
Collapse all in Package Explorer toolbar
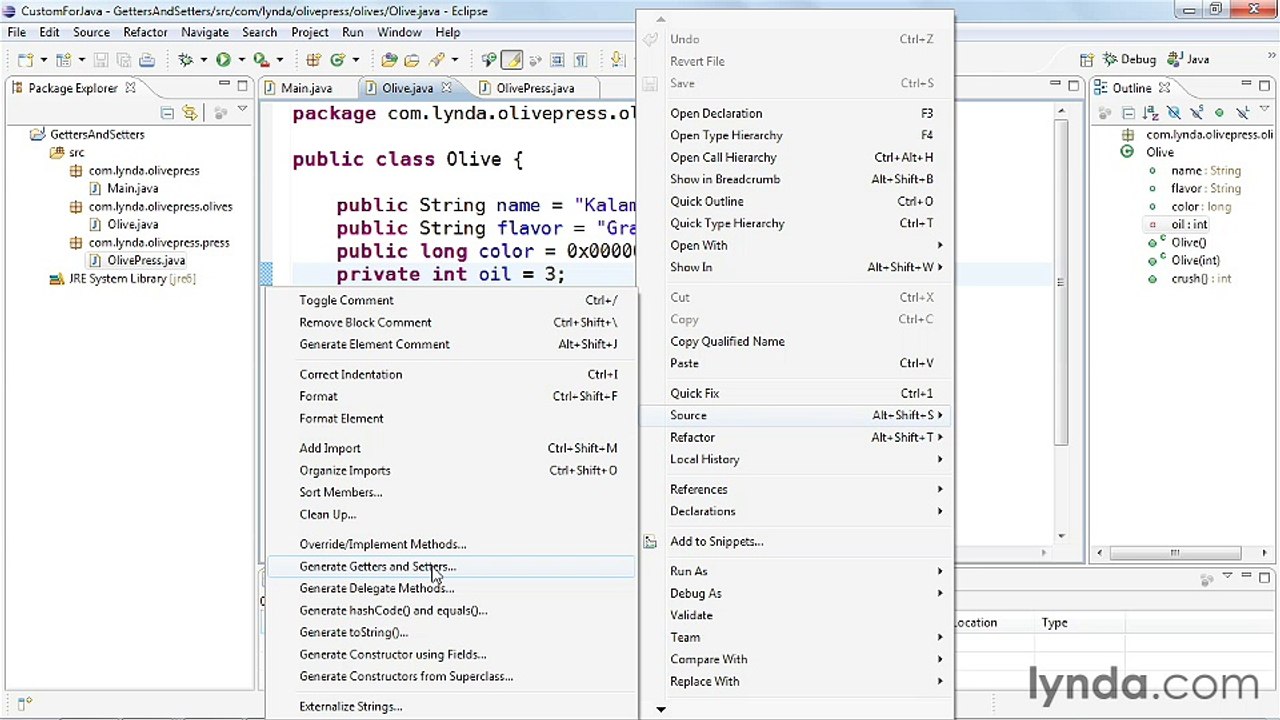(167, 113)
